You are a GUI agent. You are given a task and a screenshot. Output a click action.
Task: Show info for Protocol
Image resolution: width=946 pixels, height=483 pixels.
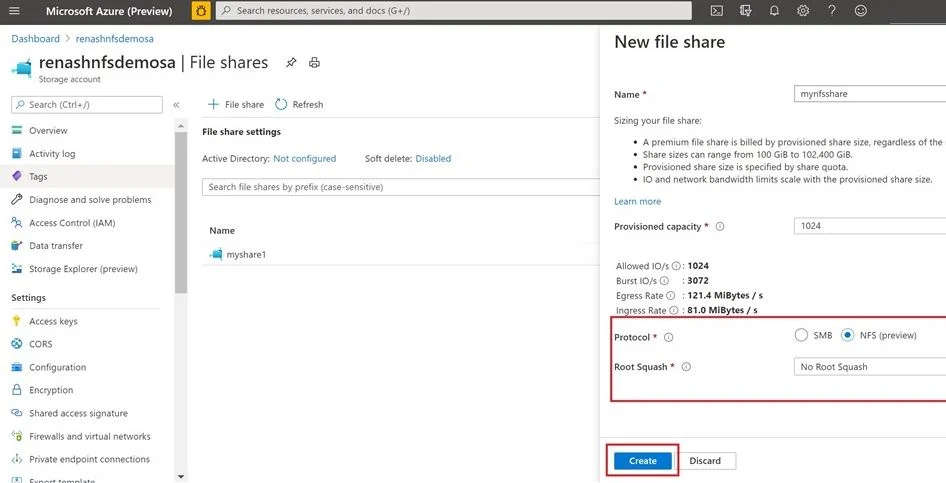[x=668, y=338]
